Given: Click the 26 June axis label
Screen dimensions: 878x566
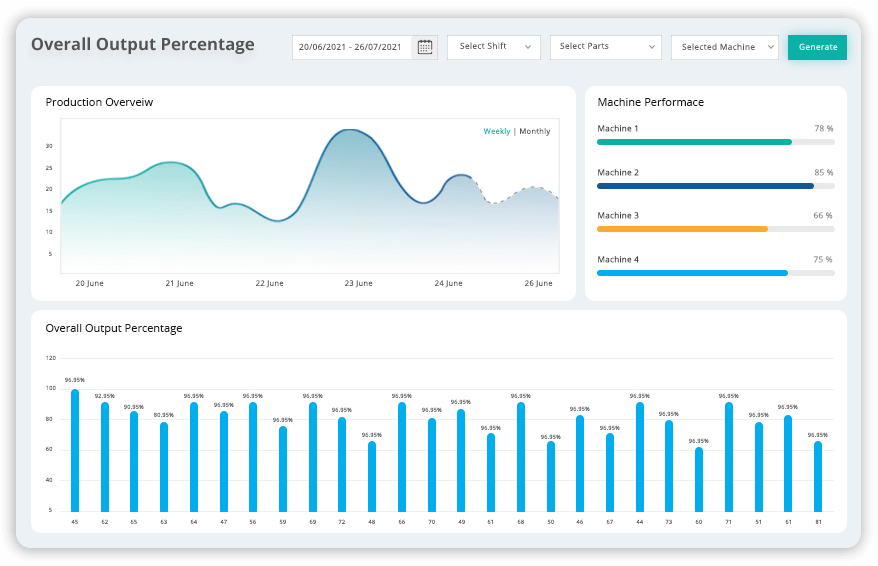Looking at the screenshot, I should [x=538, y=284].
